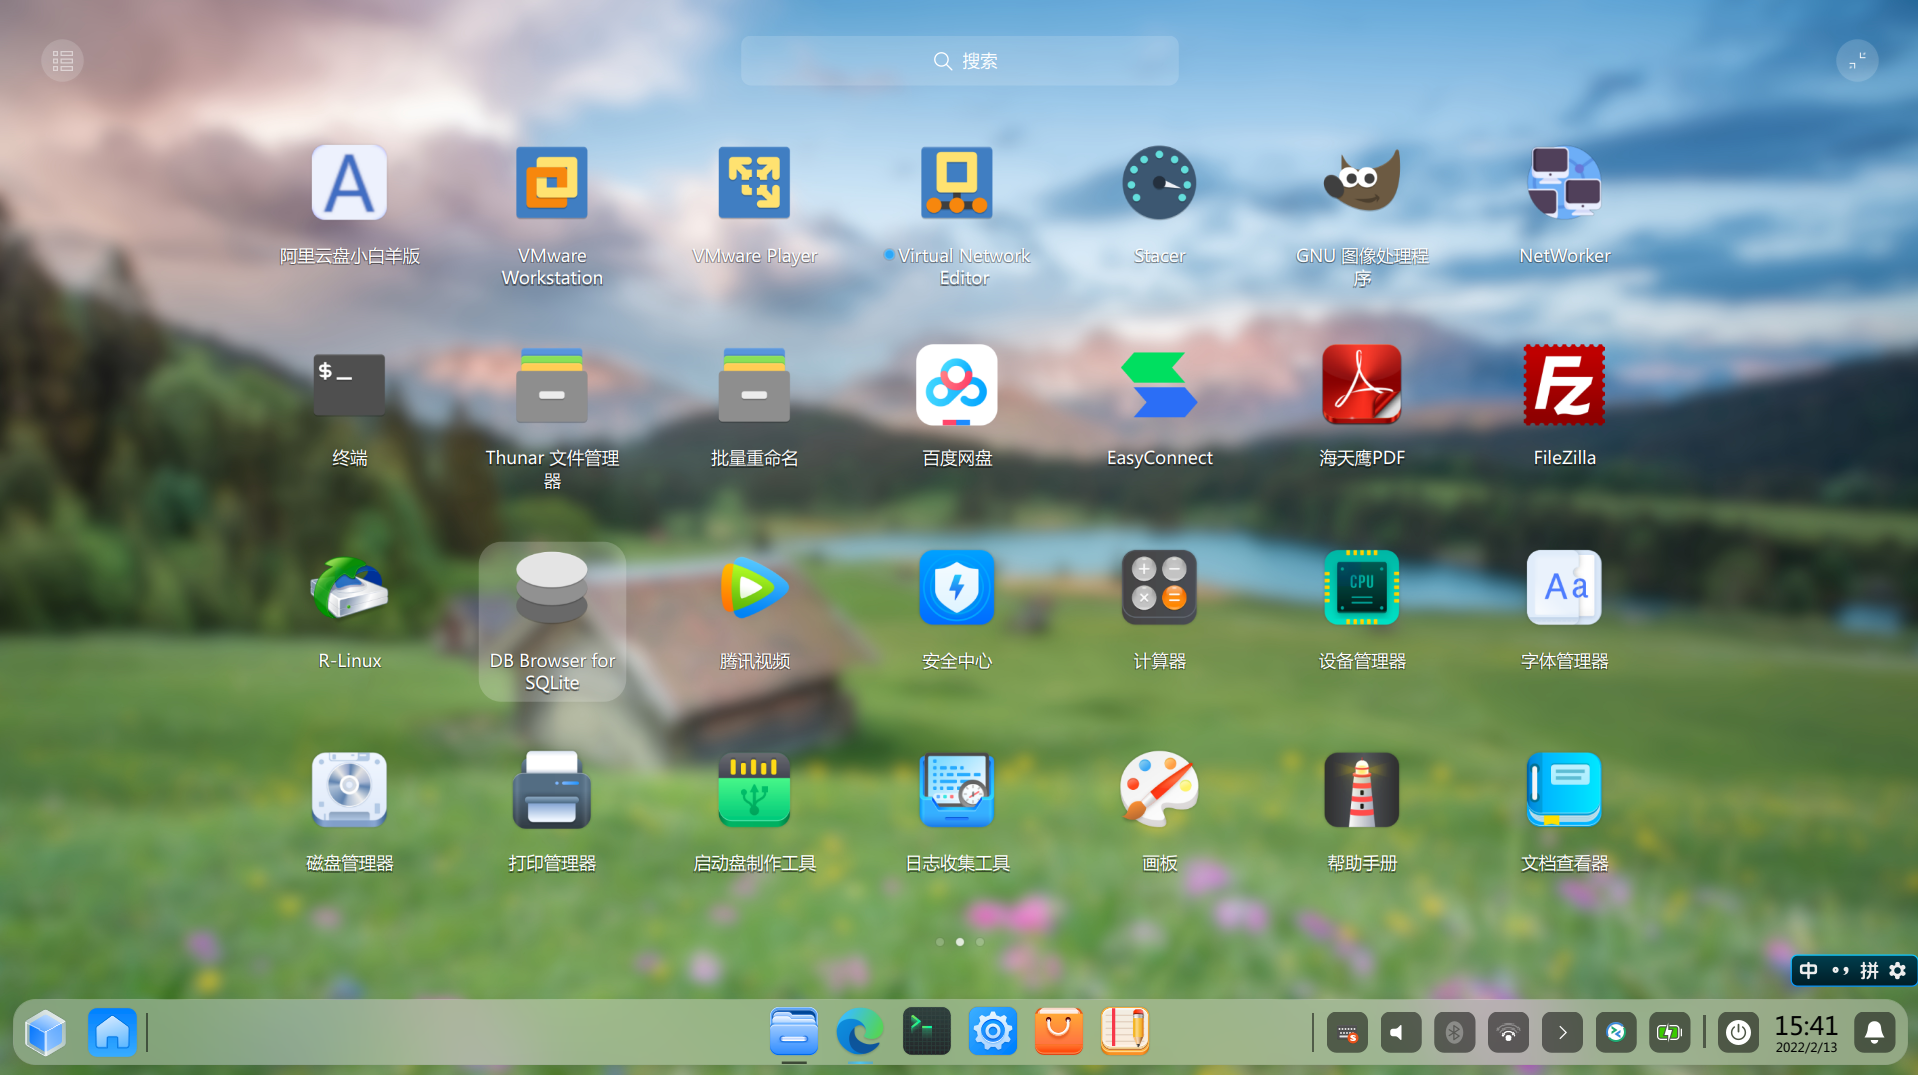Open Virtual Network Editor
1918x1075 pixels.
point(957,183)
